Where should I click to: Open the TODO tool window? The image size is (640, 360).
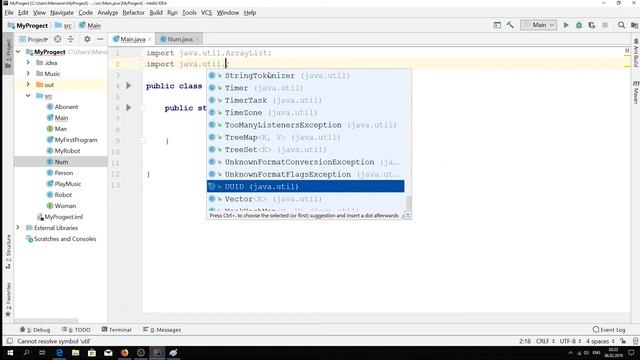pos(76,329)
